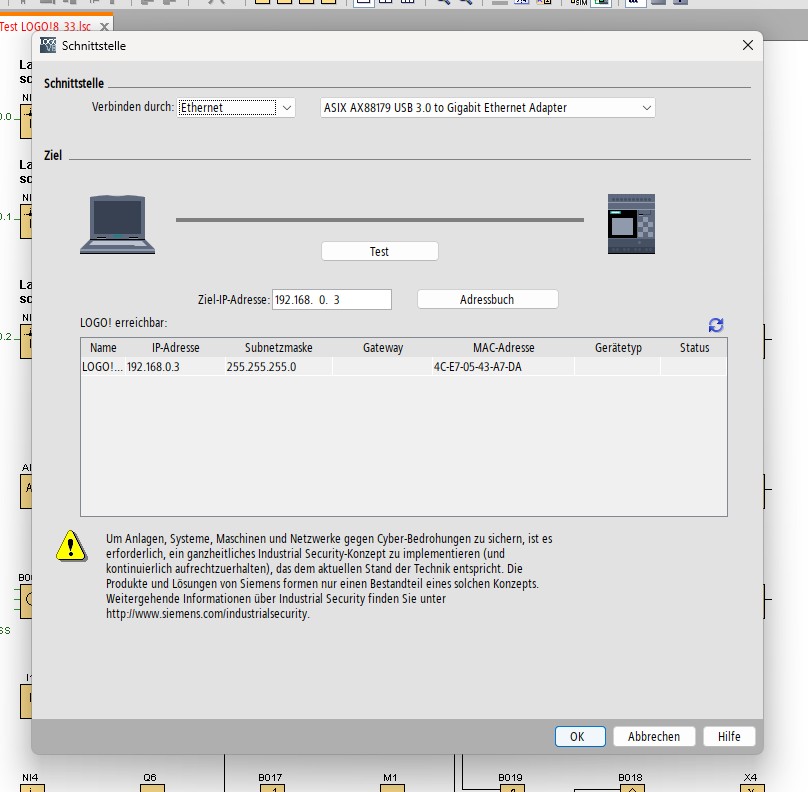The width and height of the screenshot is (808, 792).
Task: Click the Gateway column header
Action: pos(382,348)
